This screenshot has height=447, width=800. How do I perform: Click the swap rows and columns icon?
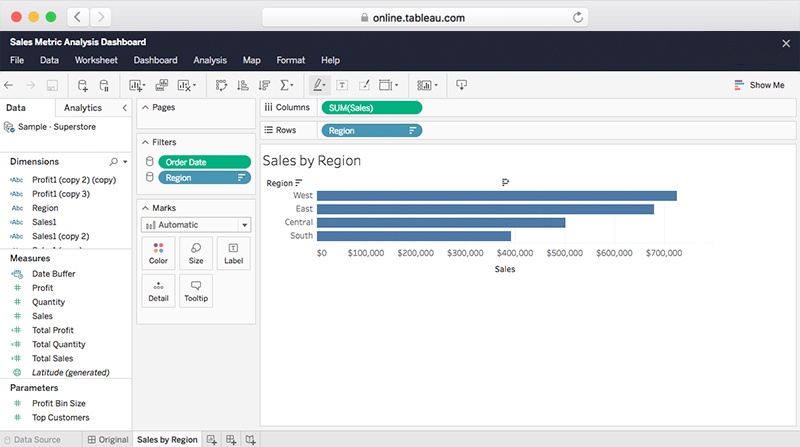click(x=220, y=86)
